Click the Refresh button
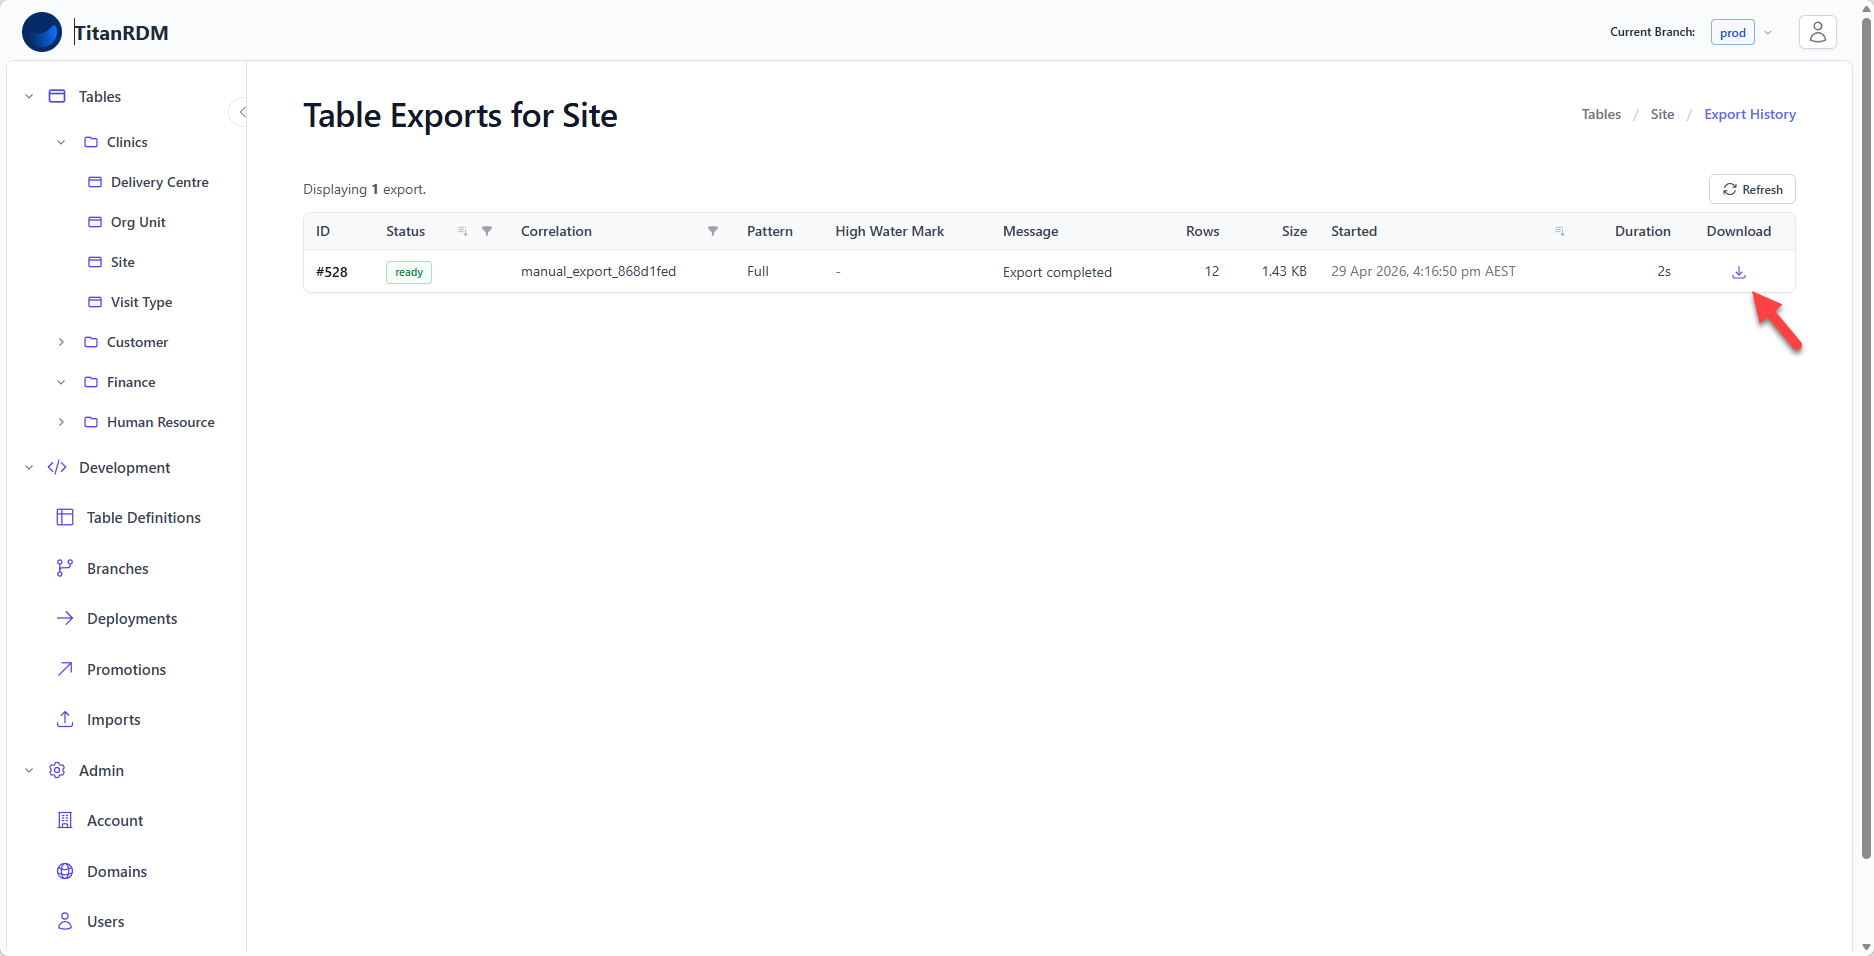The width and height of the screenshot is (1874, 956). (x=1752, y=189)
